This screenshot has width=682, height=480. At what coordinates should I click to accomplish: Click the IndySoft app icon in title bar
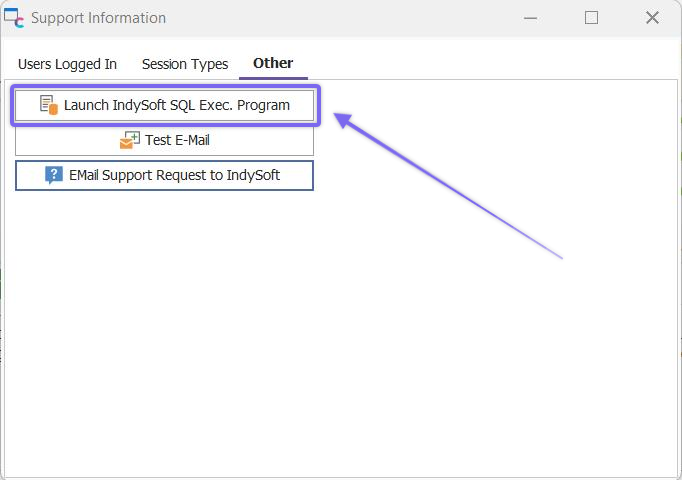pos(14,18)
